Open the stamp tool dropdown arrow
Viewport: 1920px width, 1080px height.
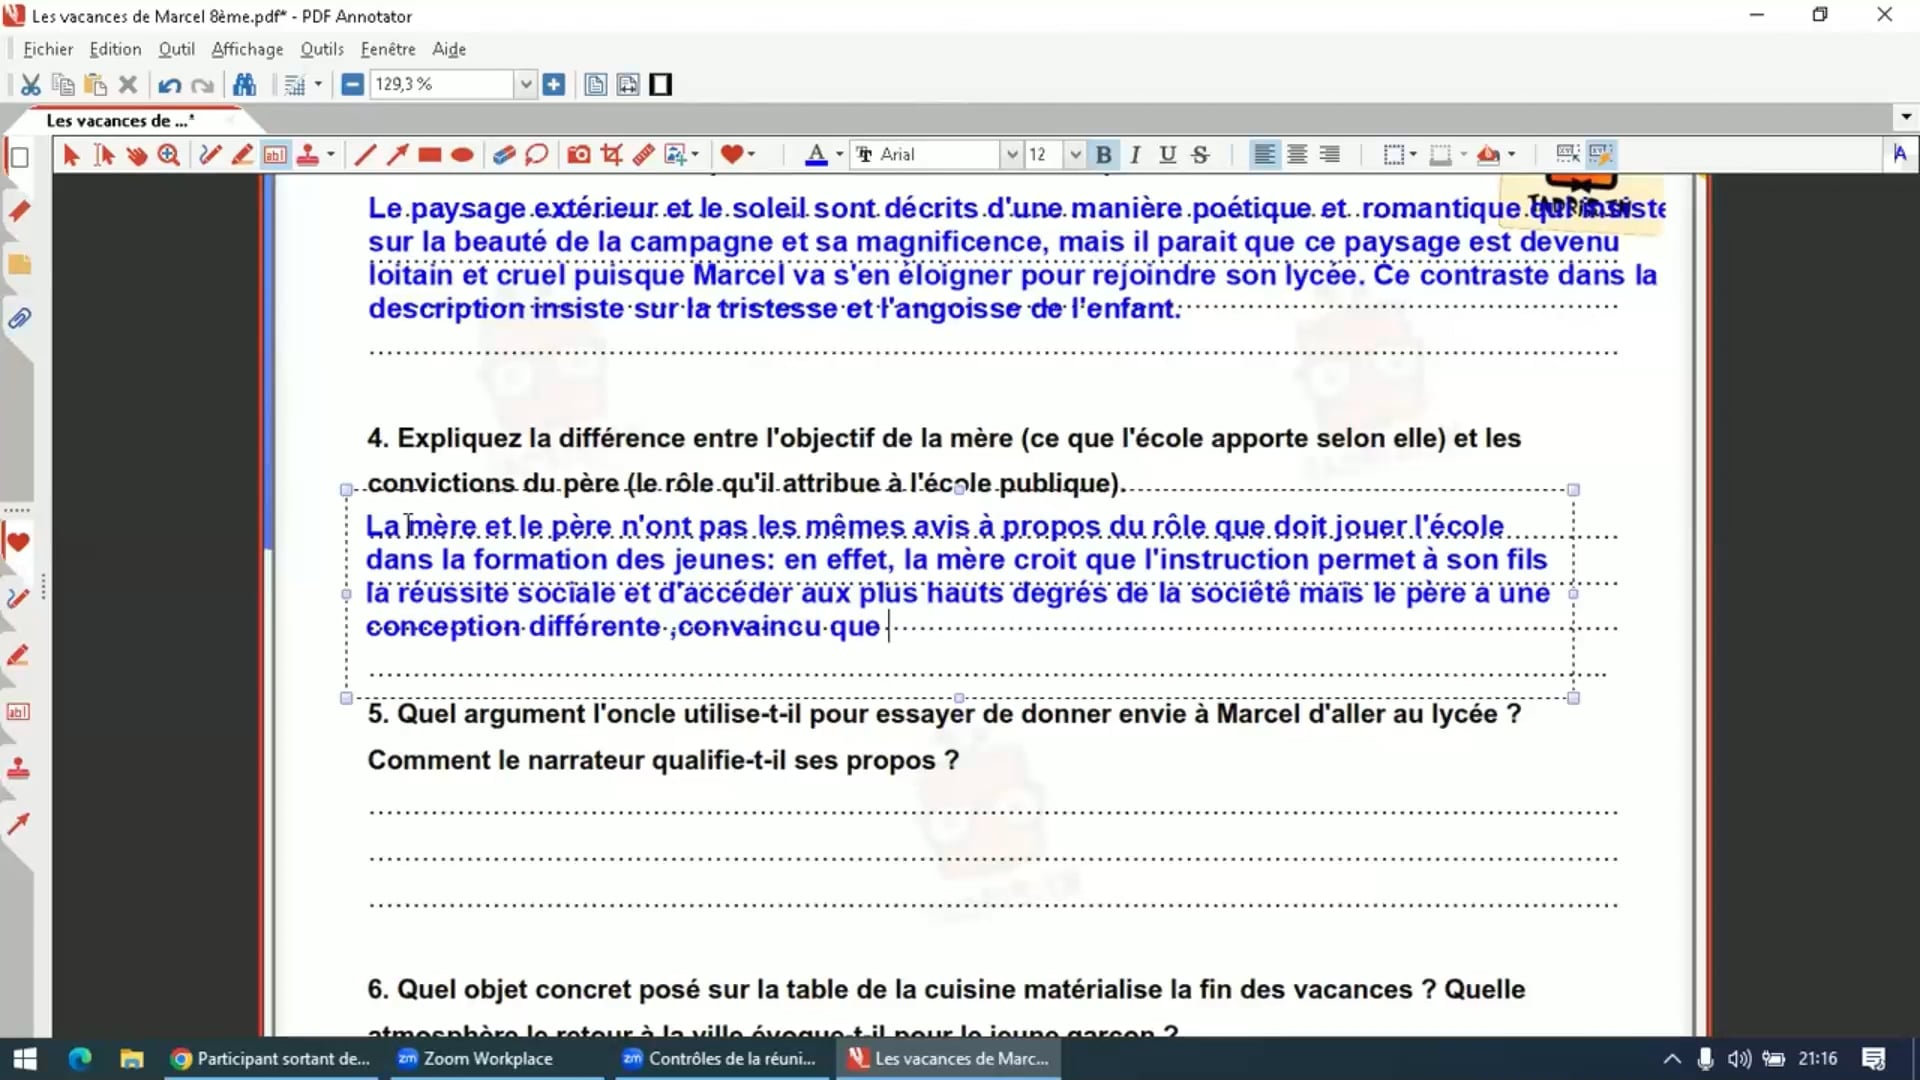tap(331, 155)
